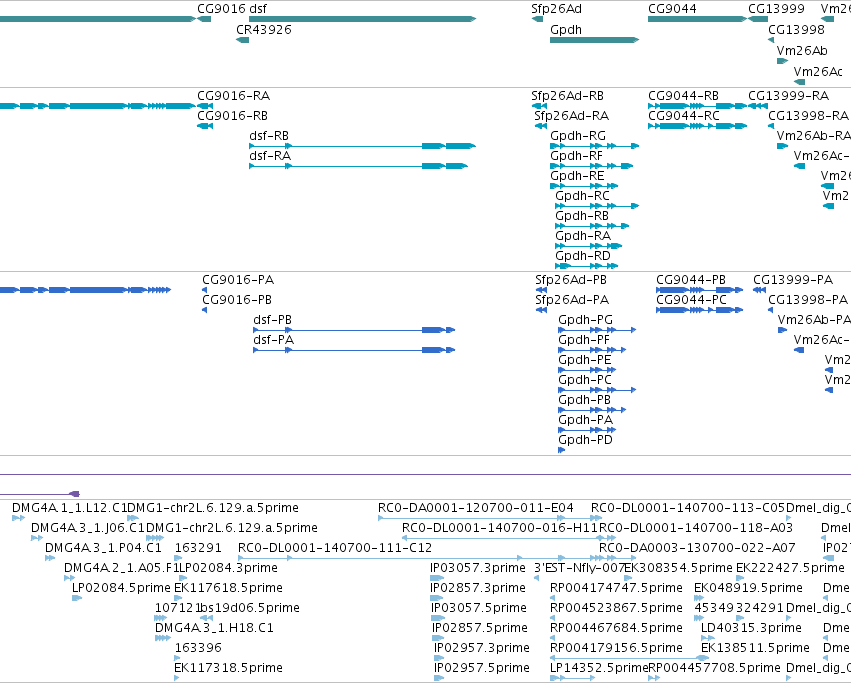Click the dsf-RB transcript label
The width and height of the screenshot is (851, 683).
click(x=269, y=136)
